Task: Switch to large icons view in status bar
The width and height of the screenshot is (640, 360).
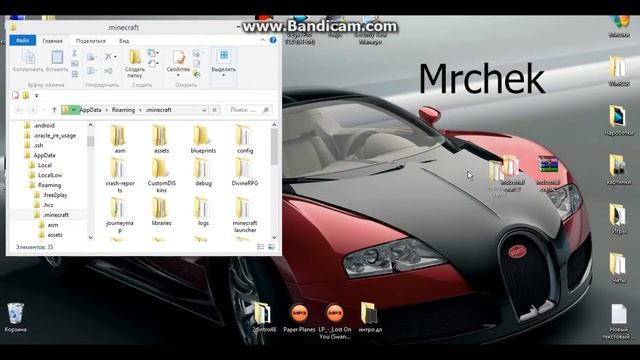Action: tap(271, 247)
